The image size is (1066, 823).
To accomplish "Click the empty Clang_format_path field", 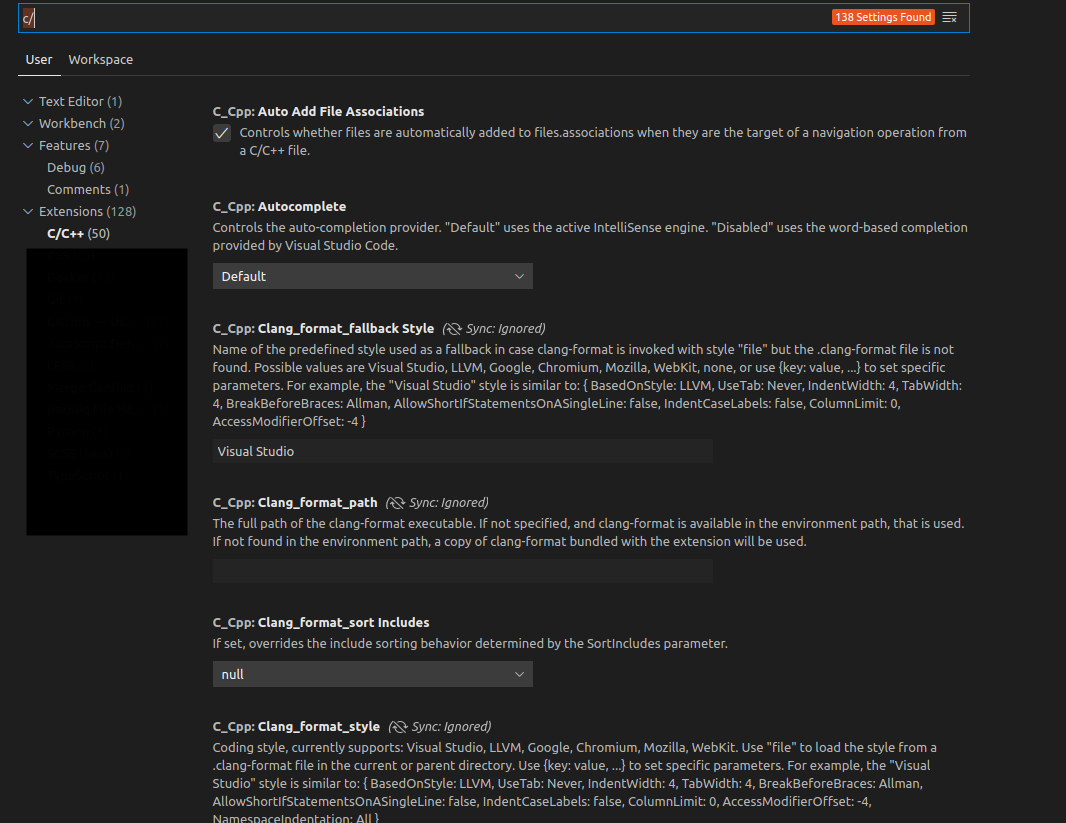I will point(462,570).
